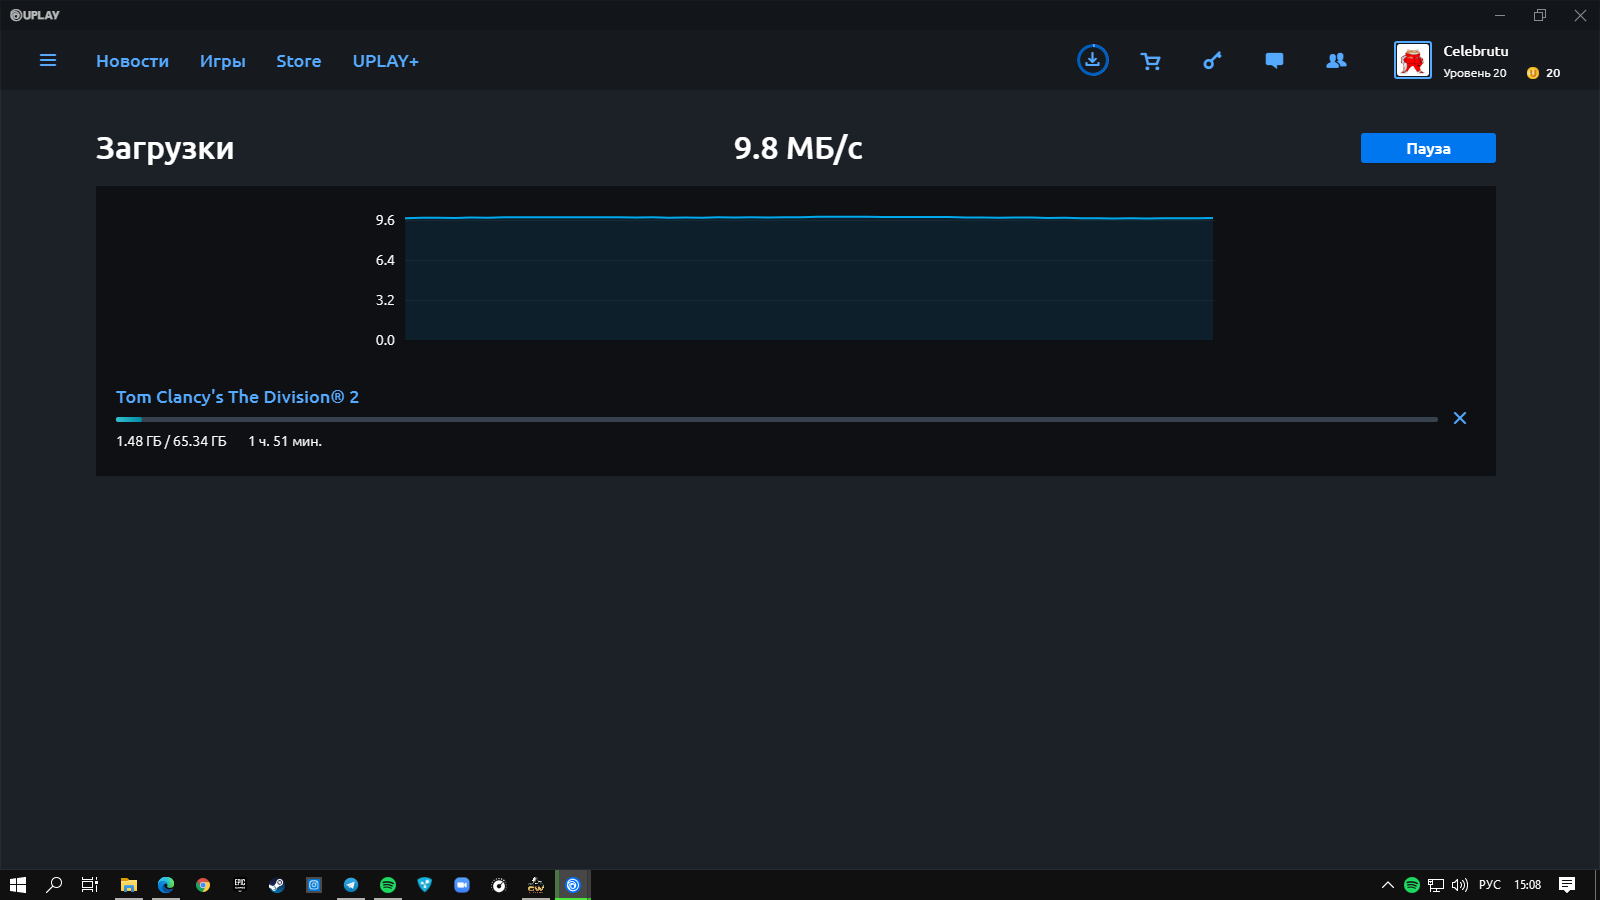Click the 9.6 graph axis label
The width and height of the screenshot is (1600, 900).
(x=385, y=220)
